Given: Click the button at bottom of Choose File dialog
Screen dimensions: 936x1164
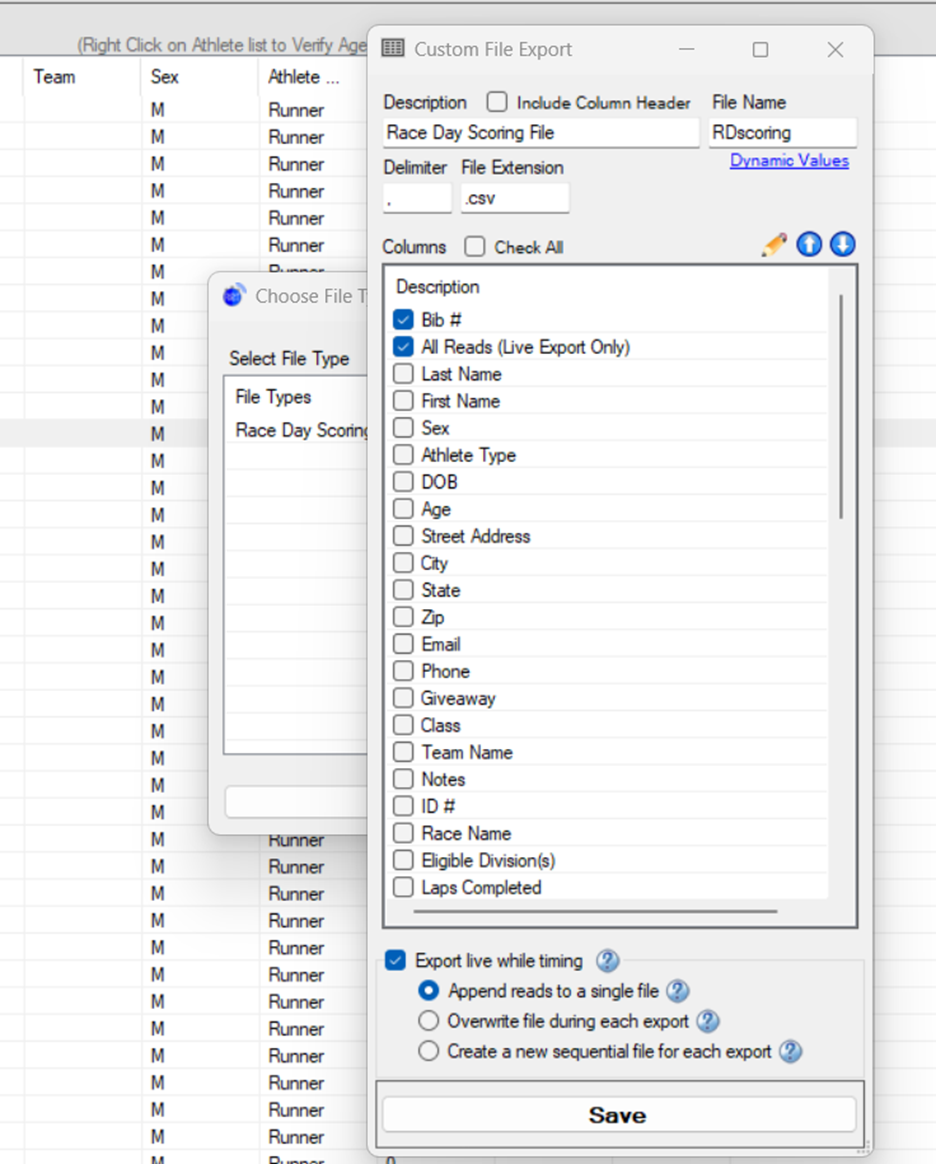Looking at the screenshot, I should [297, 802].
